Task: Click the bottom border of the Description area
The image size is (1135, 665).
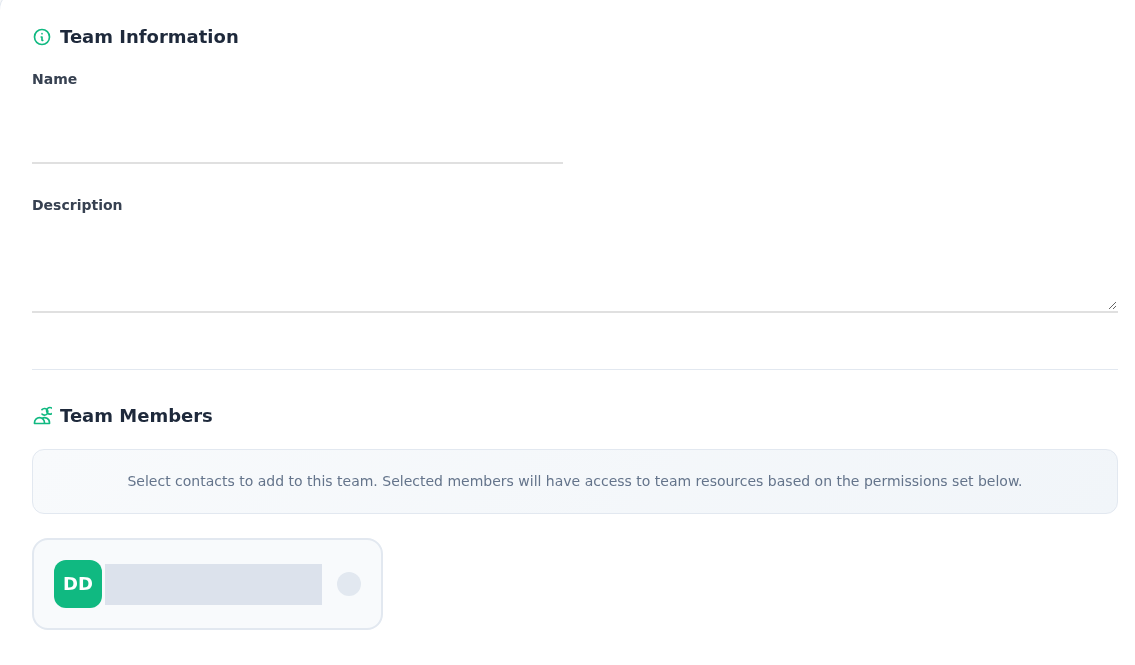Action: tap(575, 312)
